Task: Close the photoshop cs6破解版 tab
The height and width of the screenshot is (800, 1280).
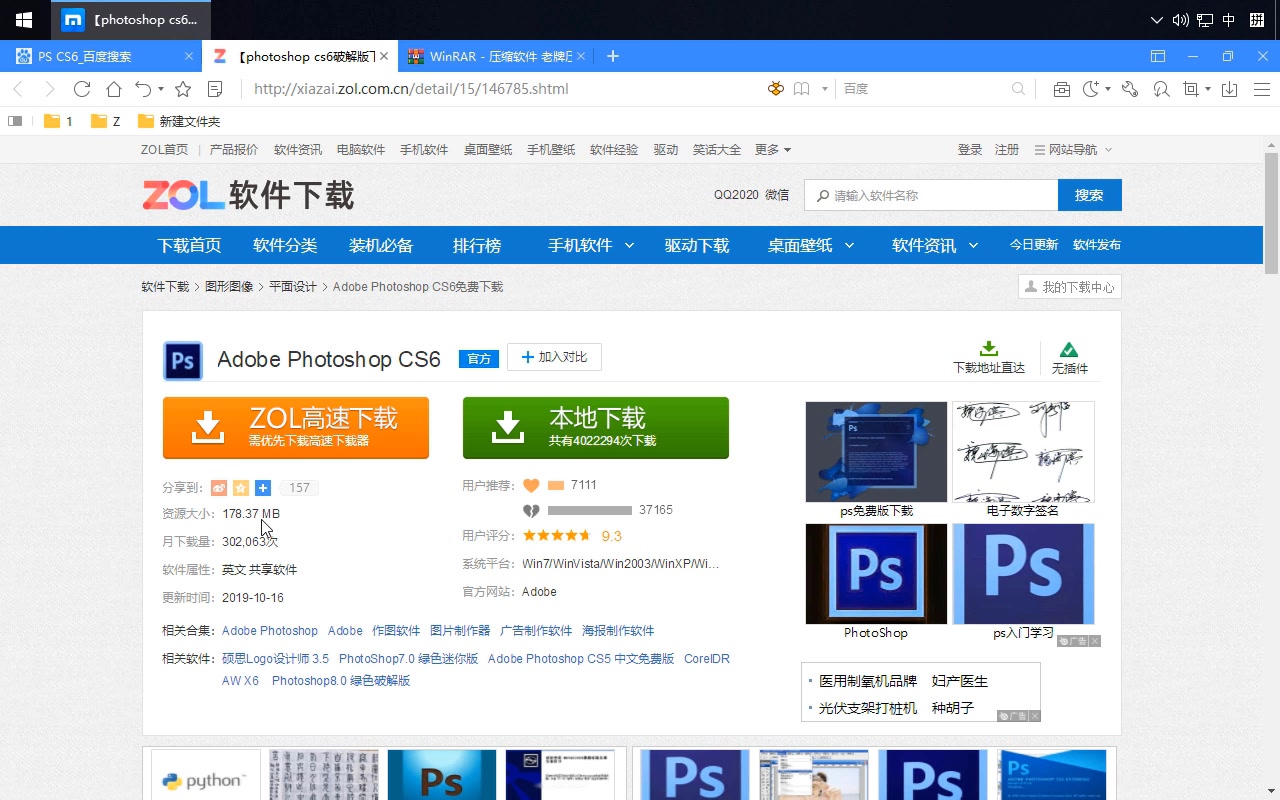Action: coord(384,56)
